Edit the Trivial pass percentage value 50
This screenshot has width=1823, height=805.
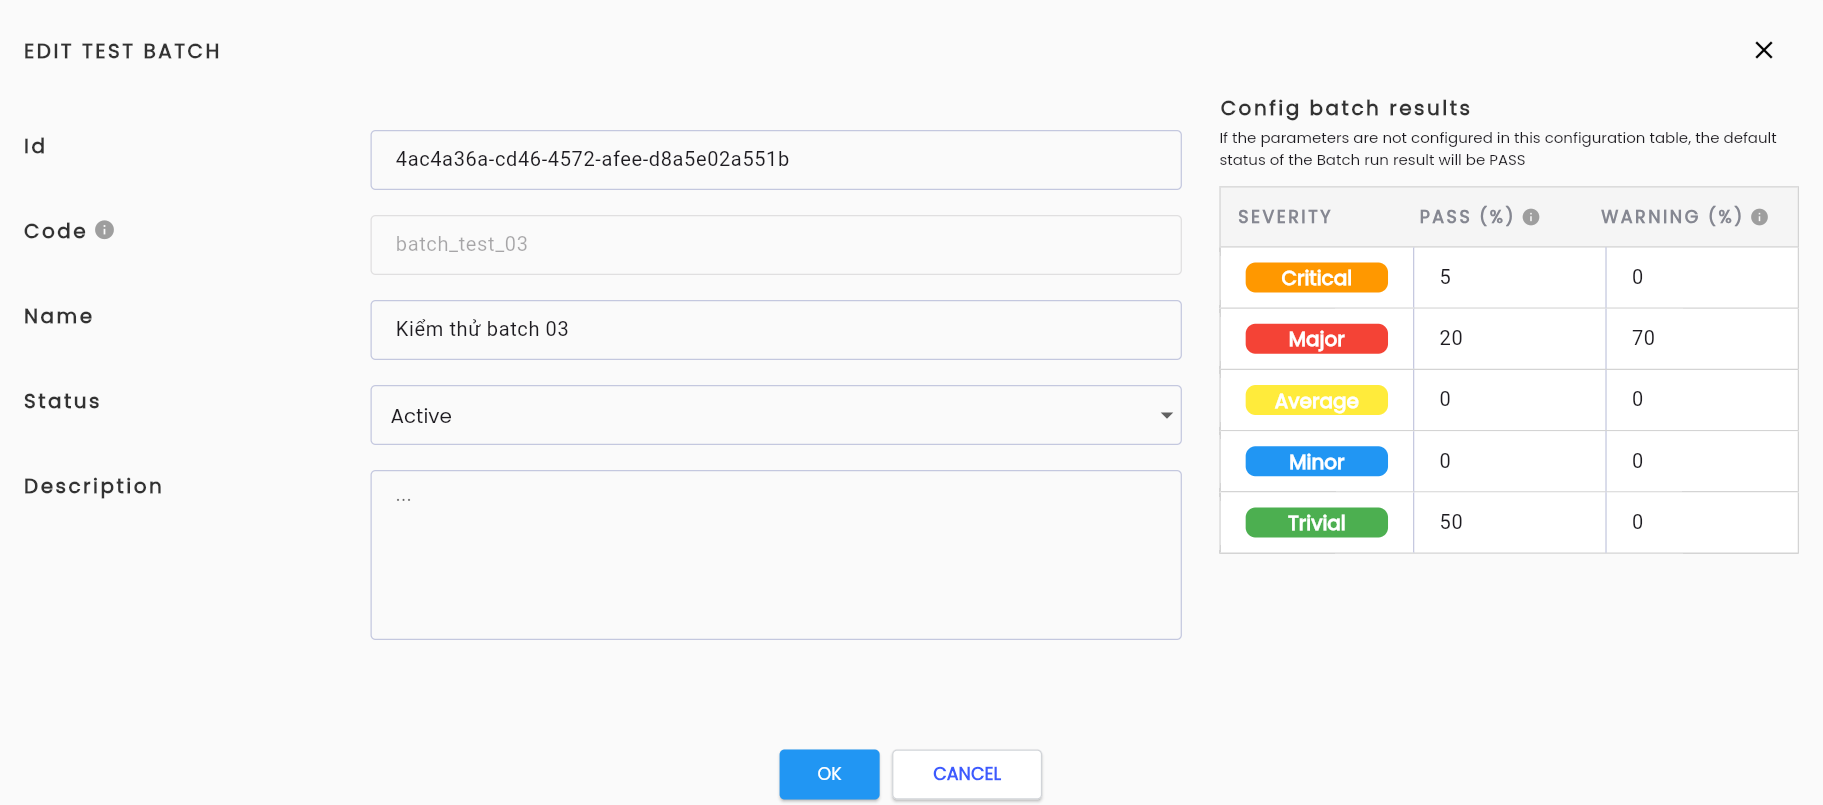[1509, 522]
